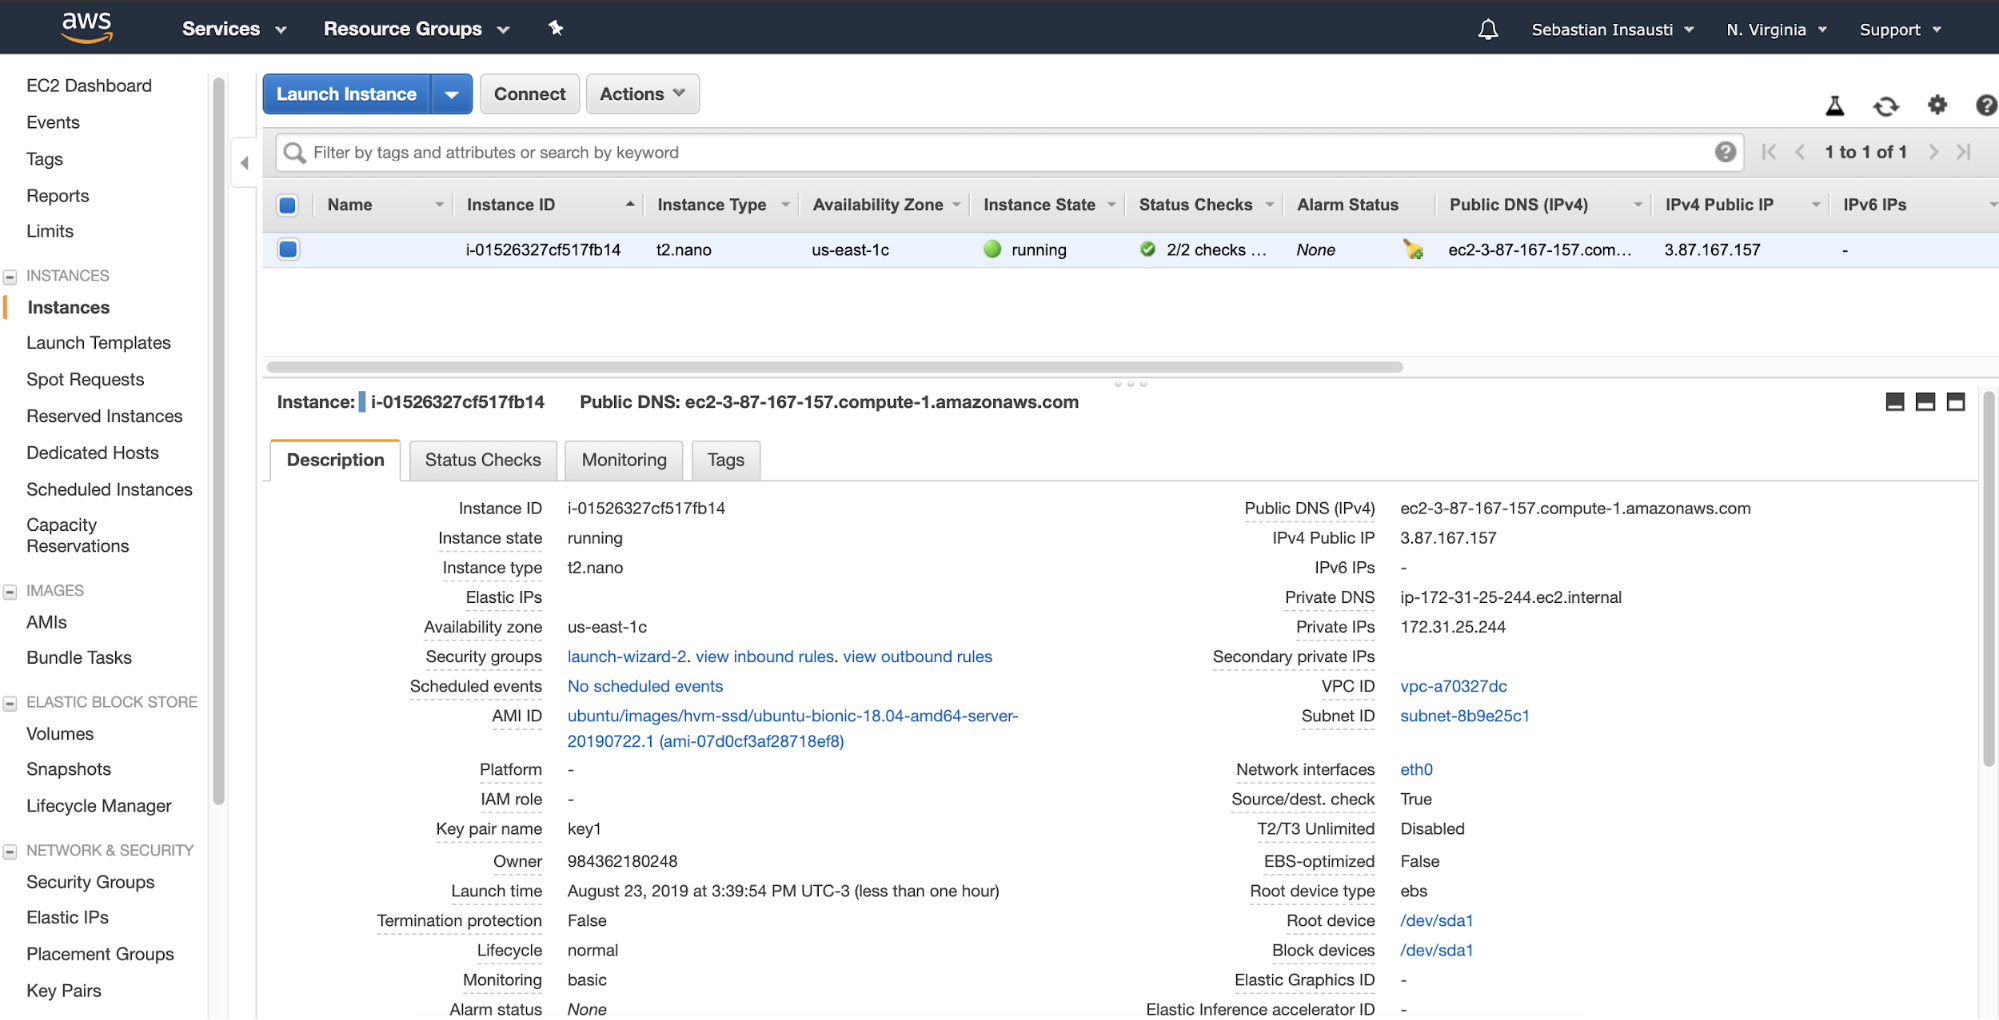Click view inbound rules link

point(765,657)
